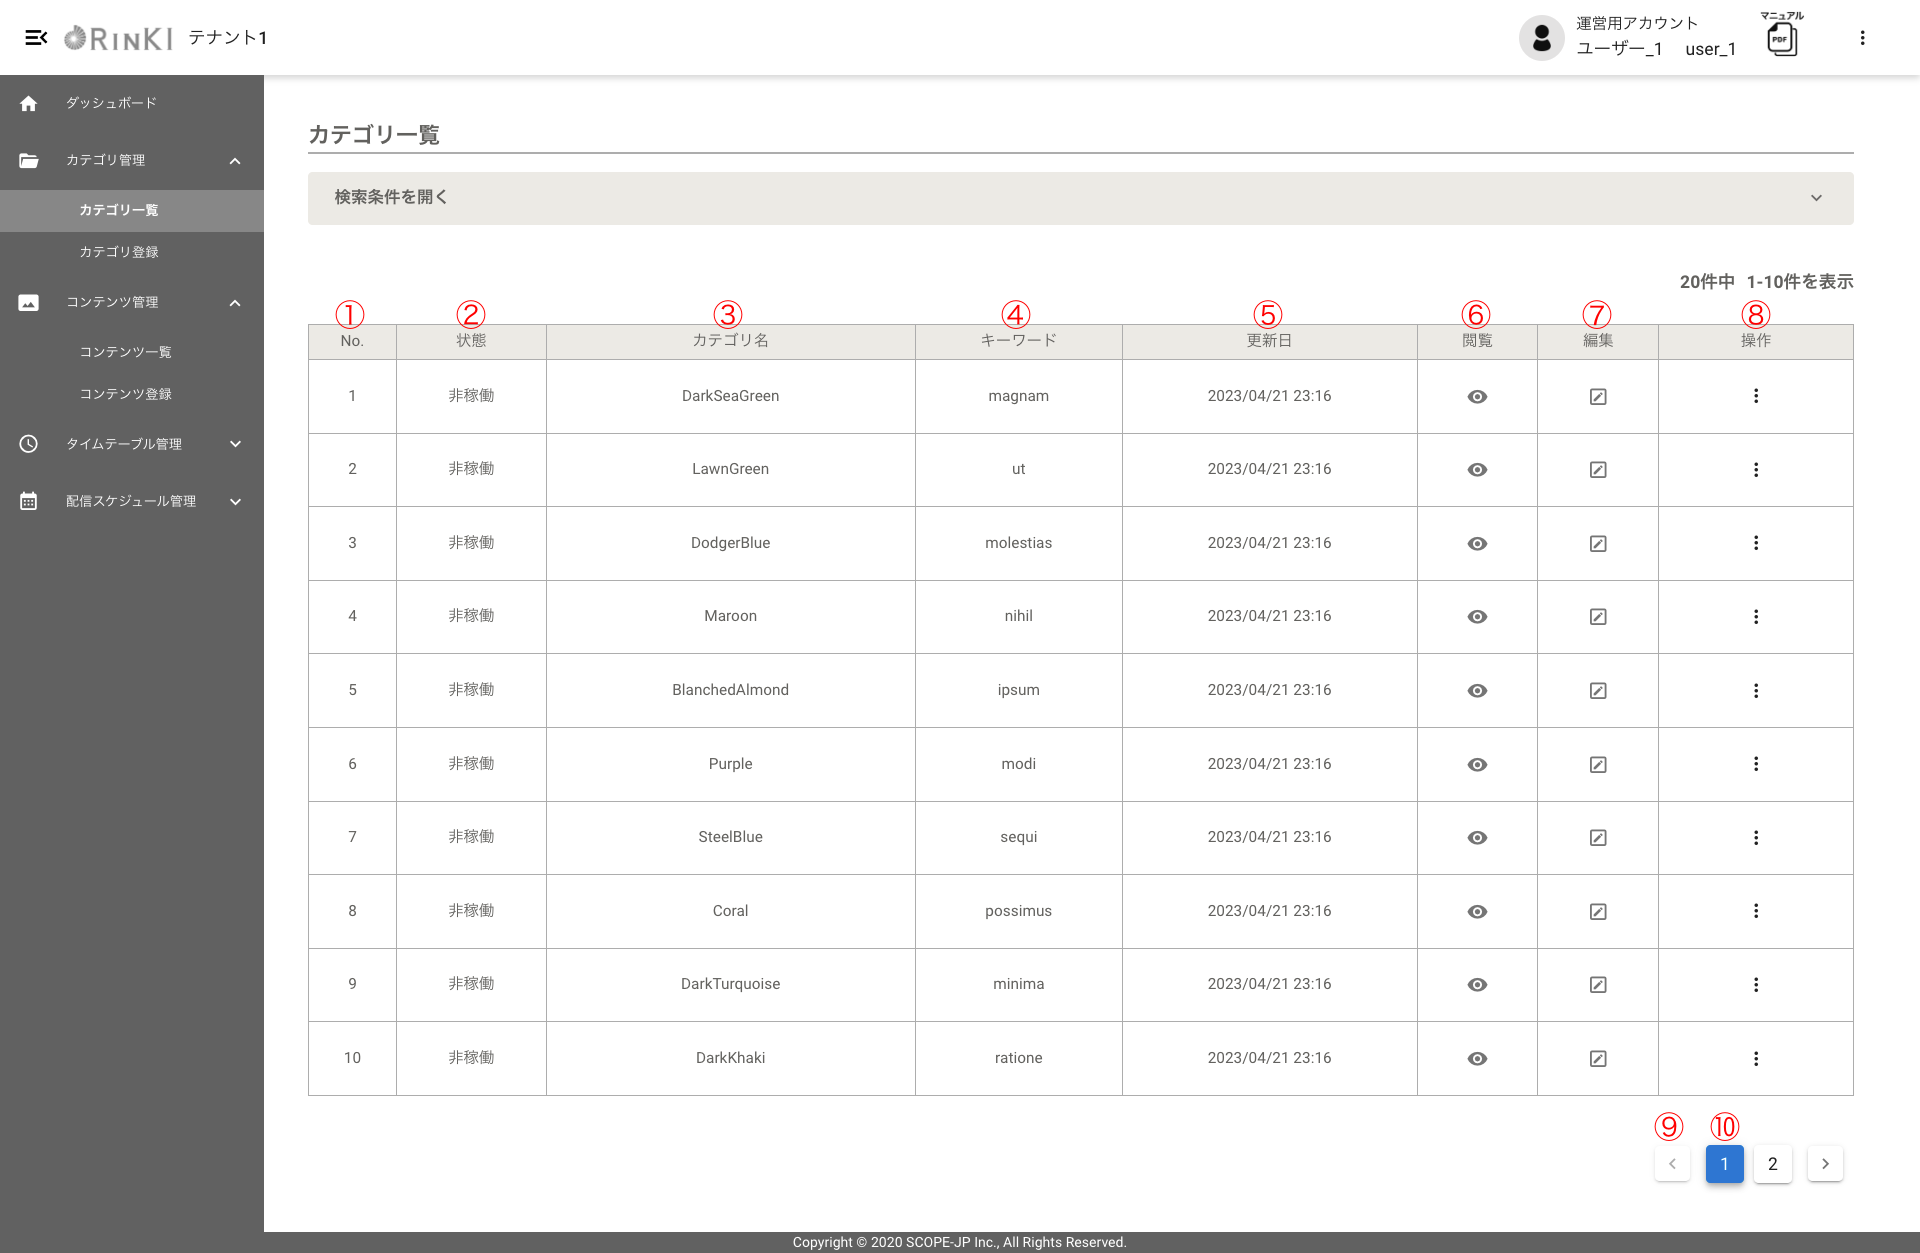Viewport: 1920px width, 1253px height.
Task: Open the top-right header kebab menu
Action: click(1862, 38)
